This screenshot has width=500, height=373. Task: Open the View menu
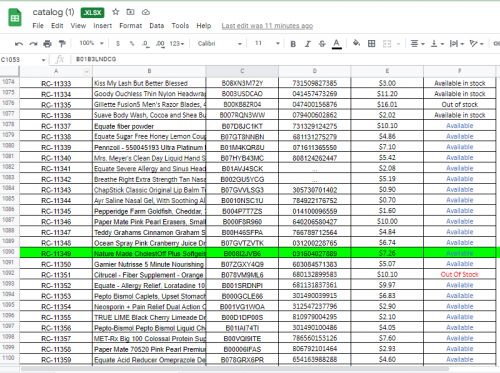(x=78, y=26)
